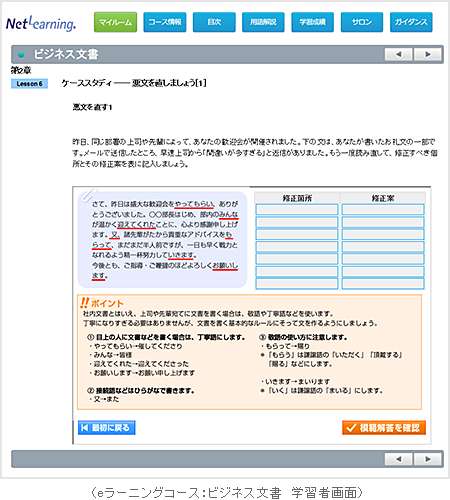This screenshot has height=500, width=450.
Task: Open the コース情報 tab
Action: pyautogui.click(x=165, y=22)
